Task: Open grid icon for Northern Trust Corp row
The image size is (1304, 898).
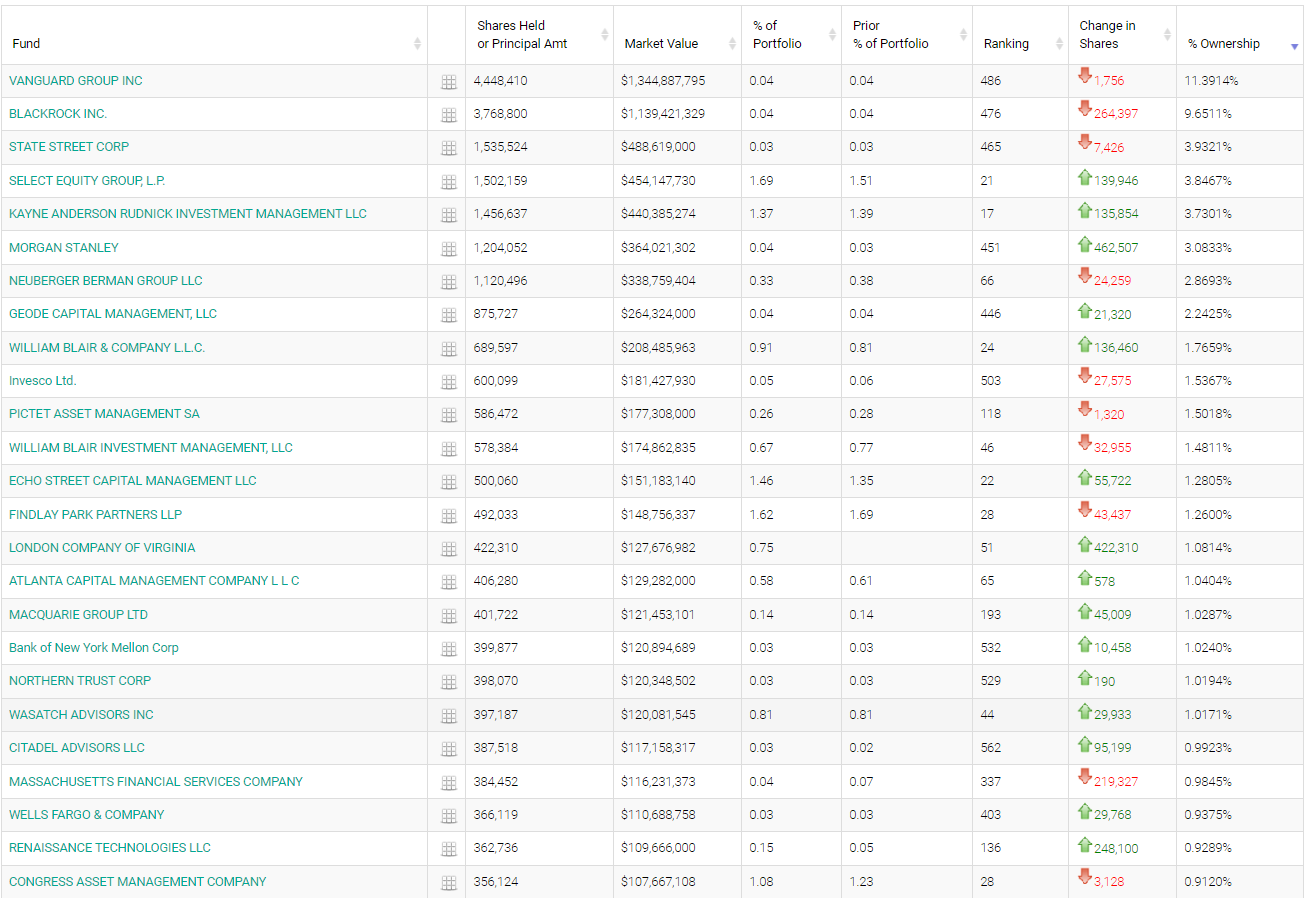Action: (448, 682)
